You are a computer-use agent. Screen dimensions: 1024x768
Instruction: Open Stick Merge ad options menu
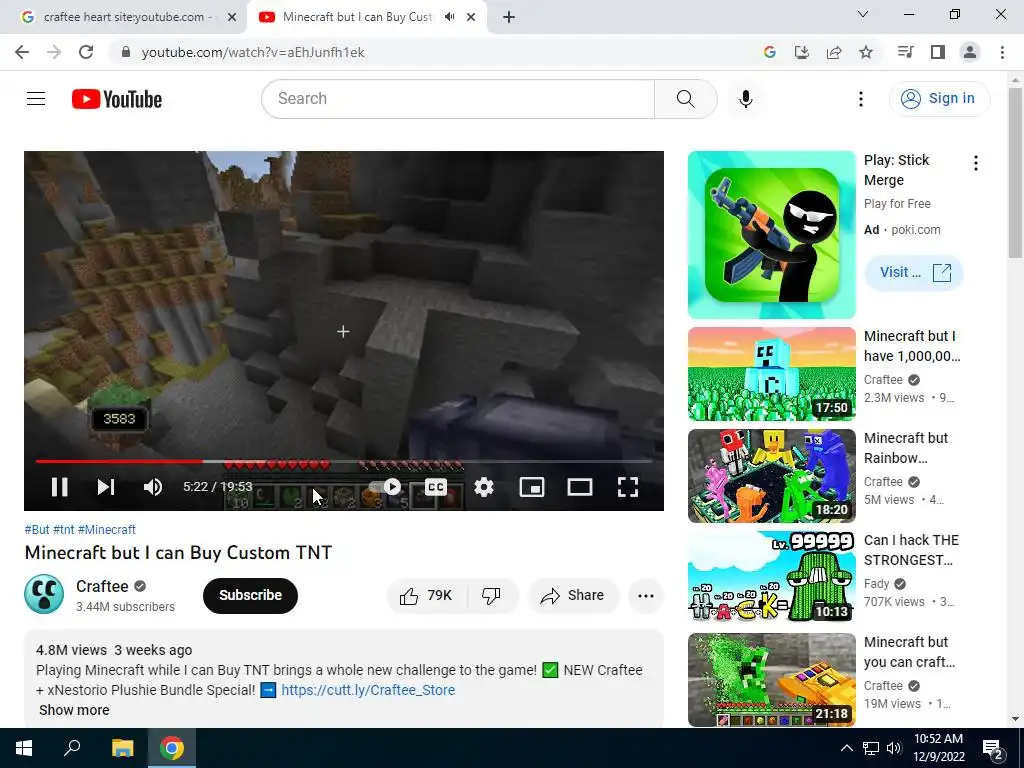tap(976, 163)
